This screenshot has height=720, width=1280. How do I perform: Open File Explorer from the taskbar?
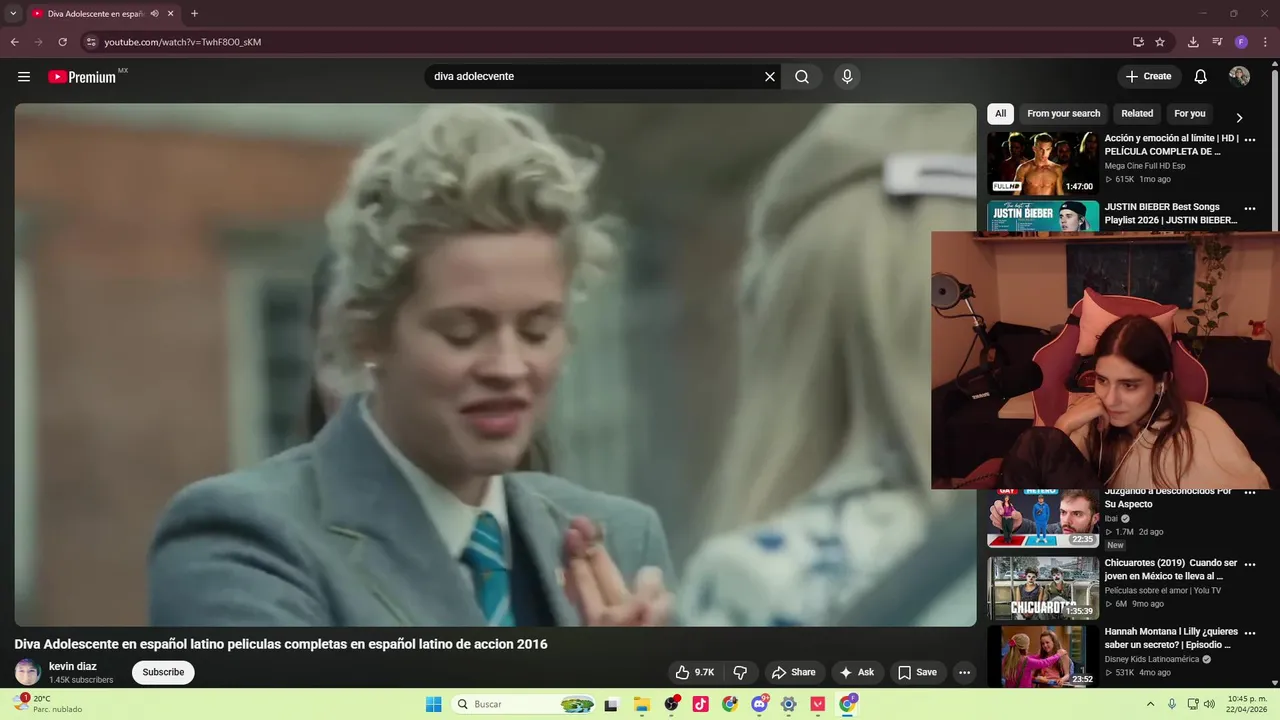(x=642, y=704)
